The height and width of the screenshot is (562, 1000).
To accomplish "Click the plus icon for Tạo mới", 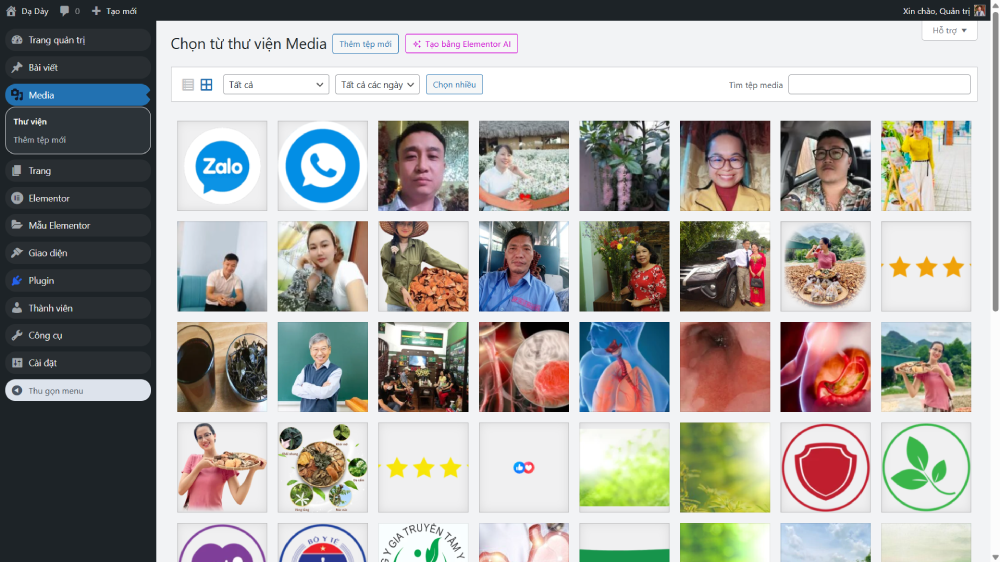I will (96, 11).
